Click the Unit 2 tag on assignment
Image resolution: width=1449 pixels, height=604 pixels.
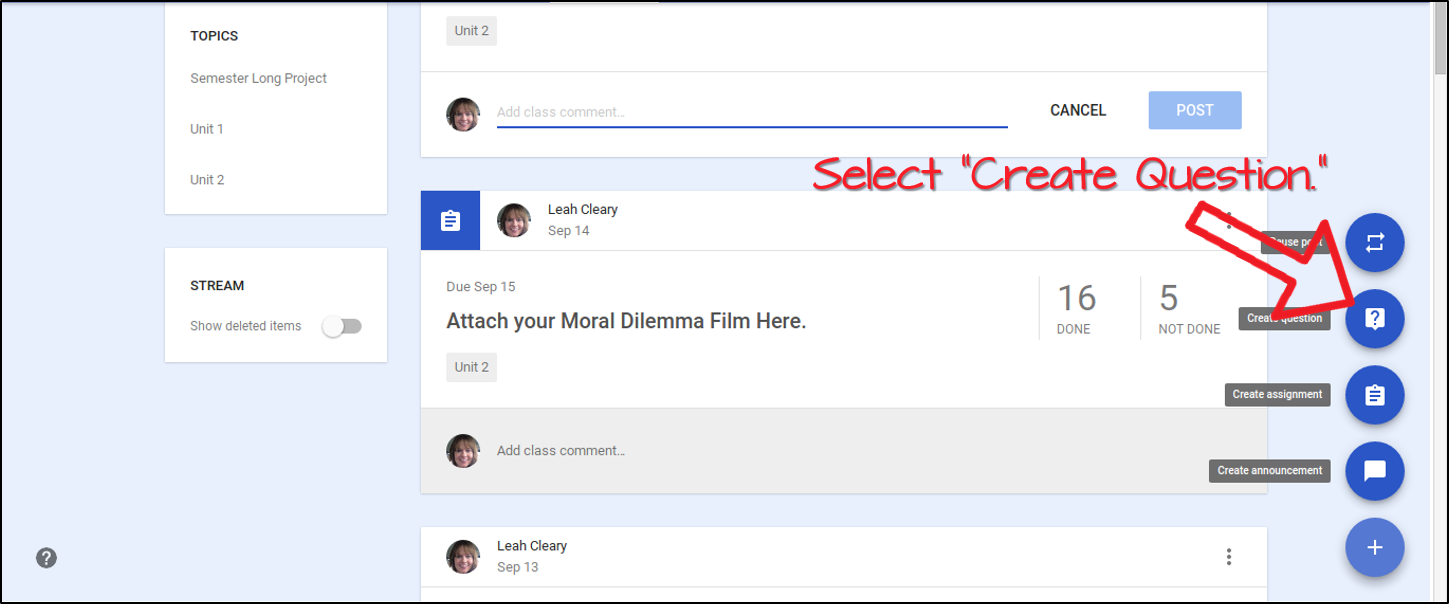[x=471, y=367]
